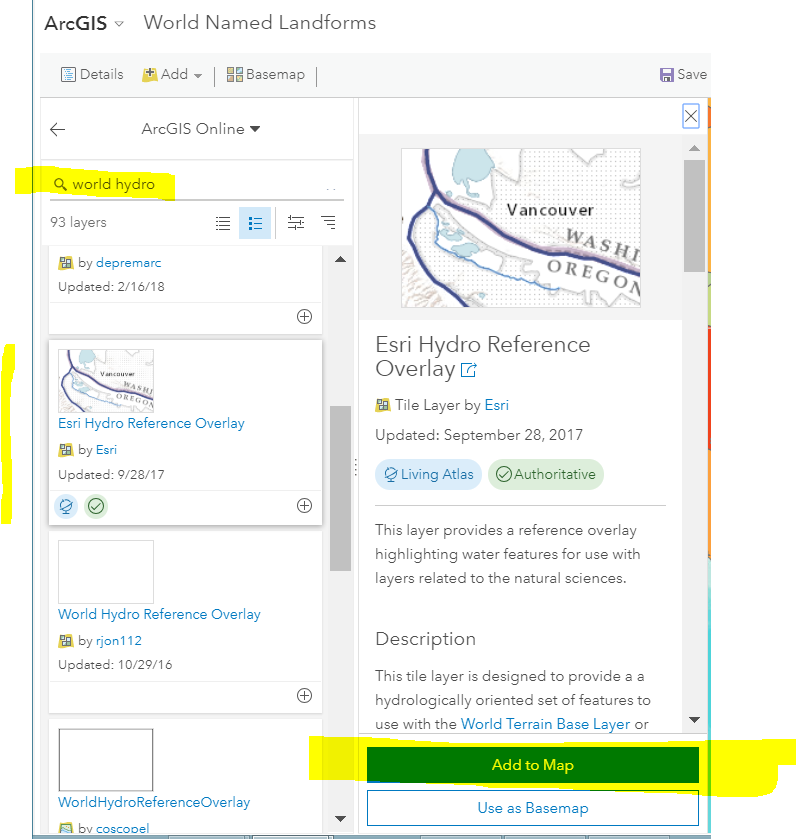
Task: Open the filter options icon
Action: tap(296, 223)
